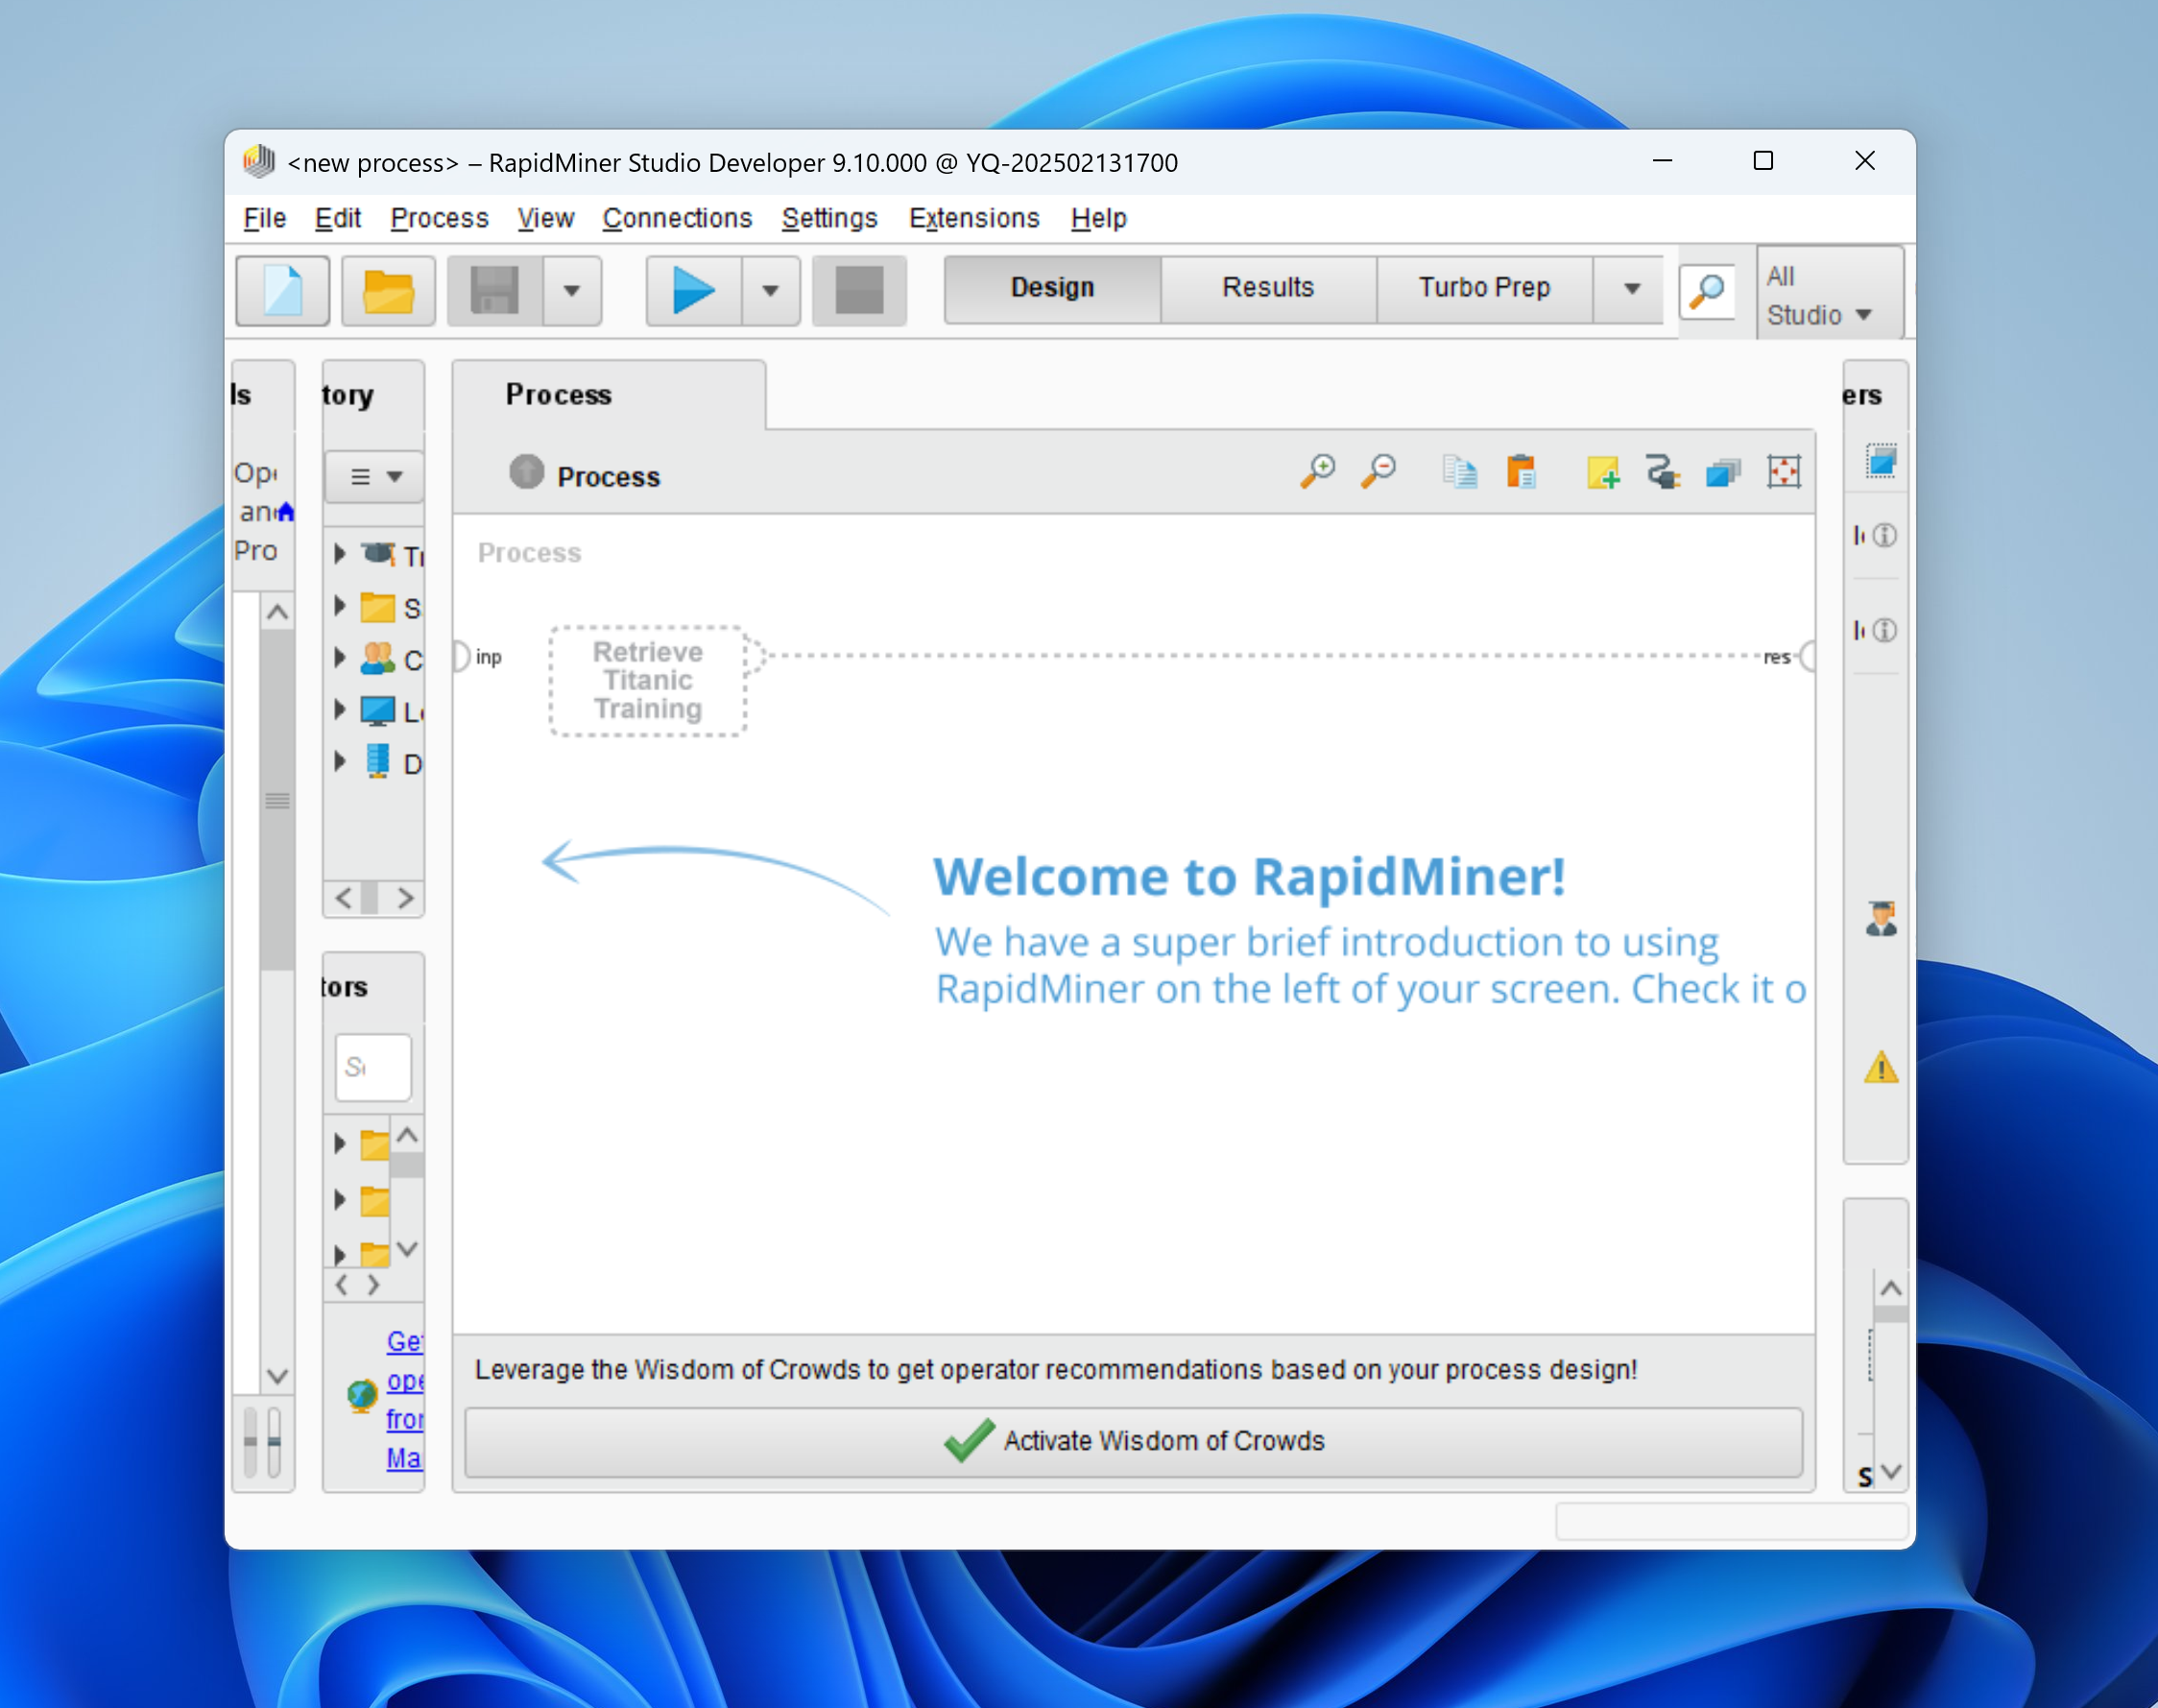This screenshot has width=2158, height=1708.
Task: Open the Help menu
Action: [1098, 218]
